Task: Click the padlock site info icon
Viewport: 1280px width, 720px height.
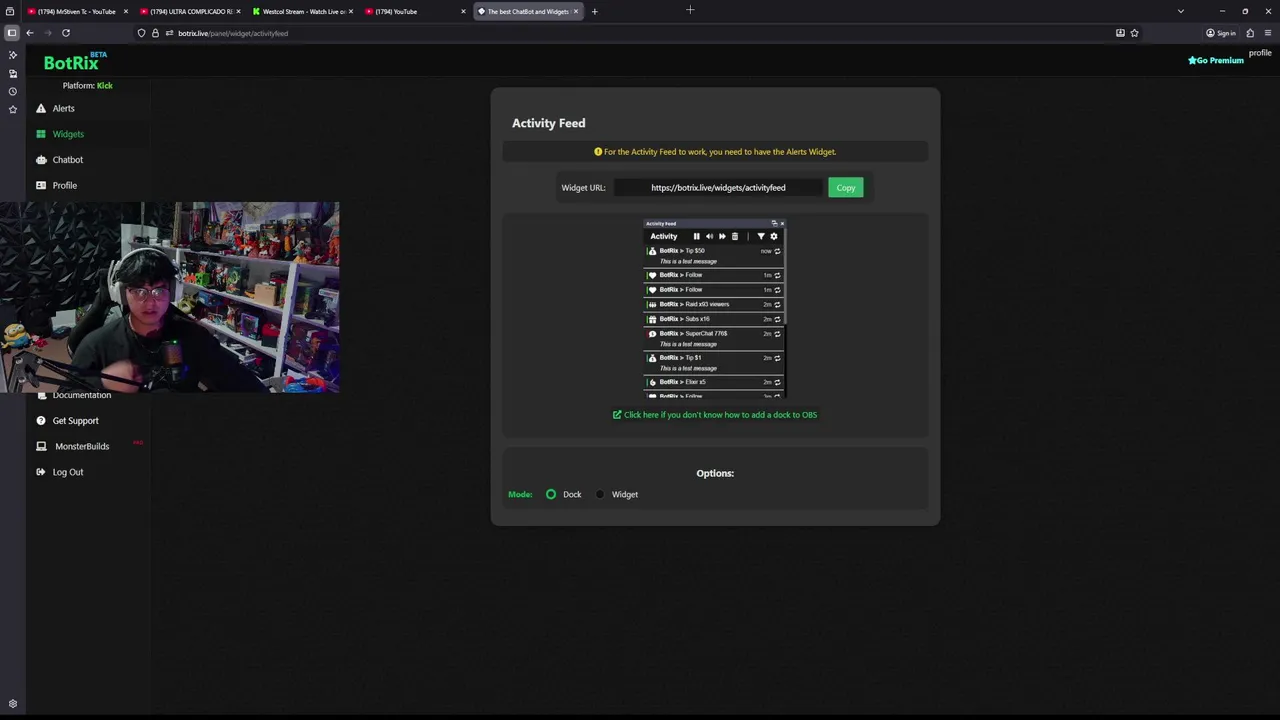Action: (155, 33)
